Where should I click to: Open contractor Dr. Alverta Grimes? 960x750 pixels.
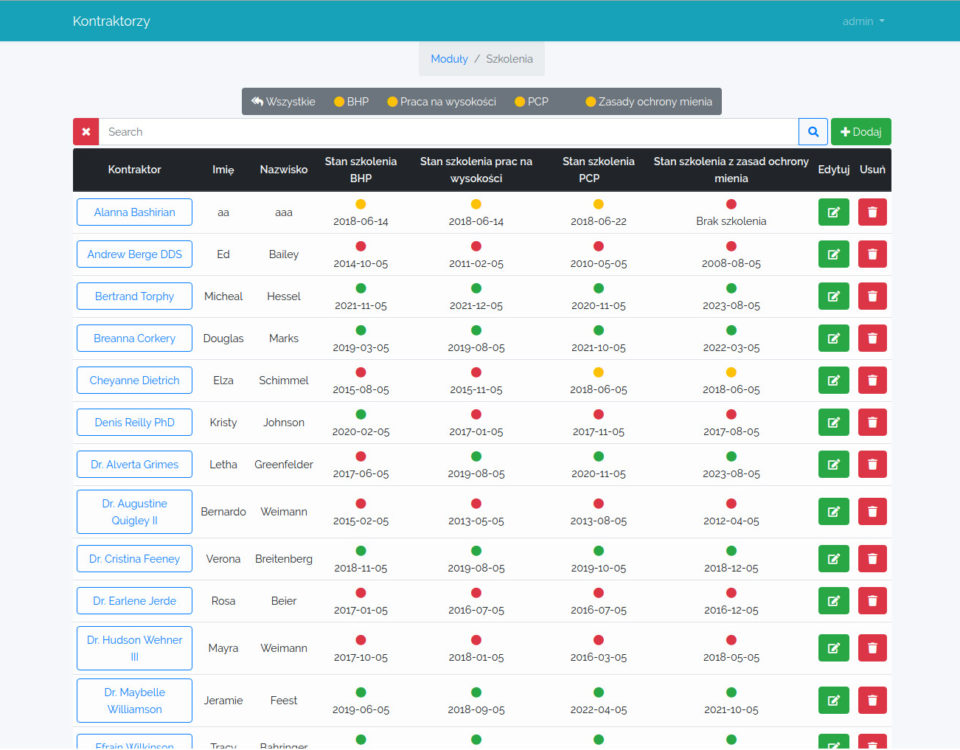[135, 465]
